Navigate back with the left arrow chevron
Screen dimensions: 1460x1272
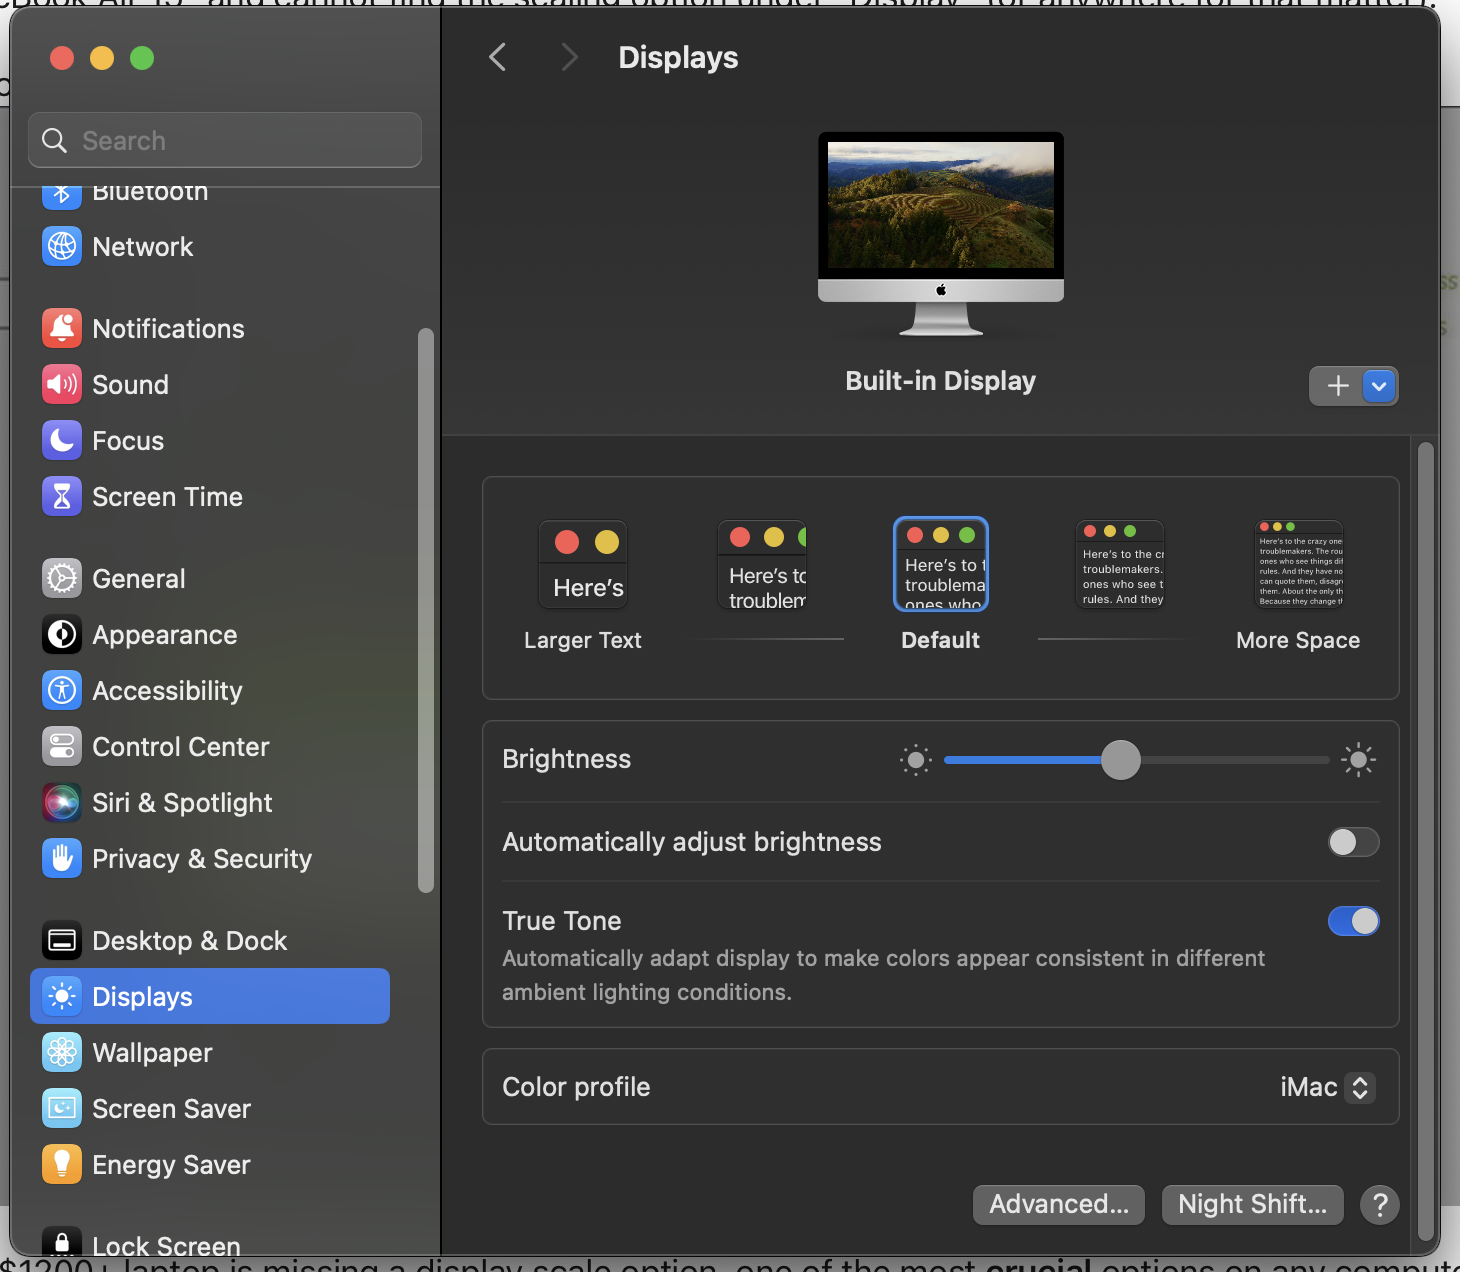click(498, 57)
